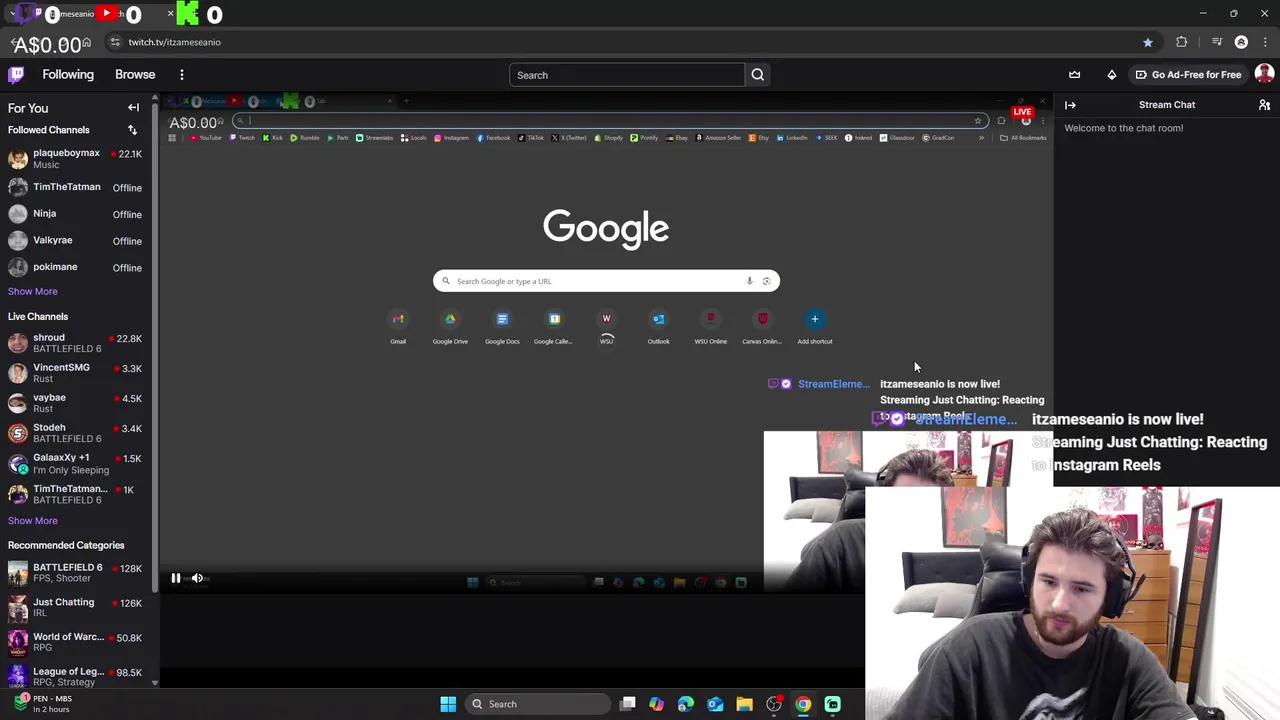The image size is (1280, 720).
Task: Open site information icon in address bar
Action: pos(115,42)
